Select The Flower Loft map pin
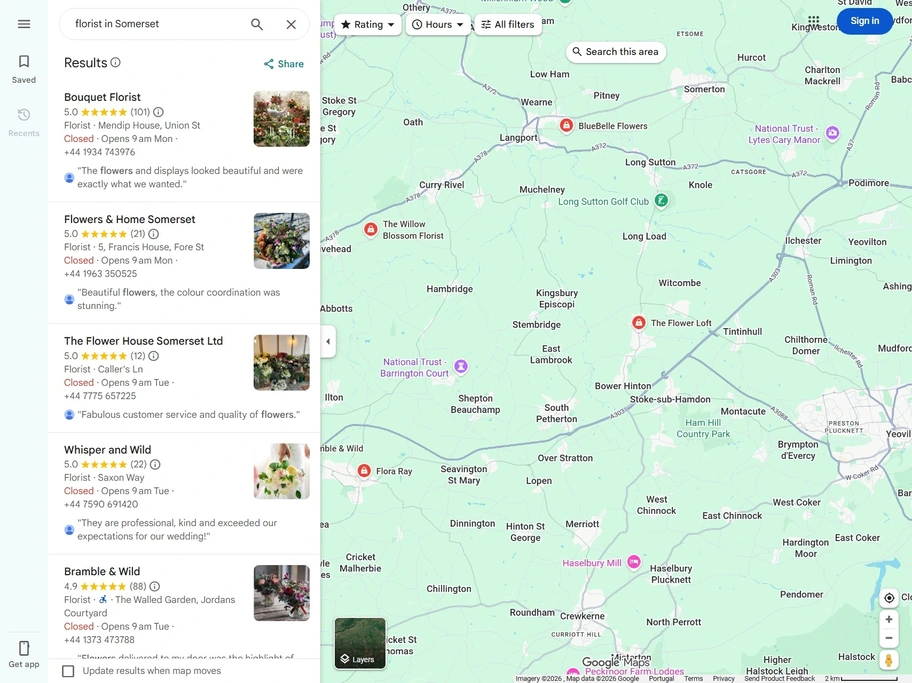The height and width of the screenshot is (683, 912). tap(639, 322)
